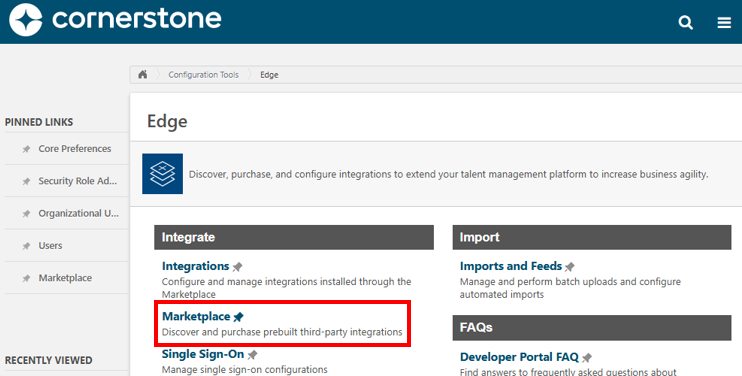
Task: Click 'Discover and purchase prebuilt third-party integrations'
Action: click(x=282, y=332)
